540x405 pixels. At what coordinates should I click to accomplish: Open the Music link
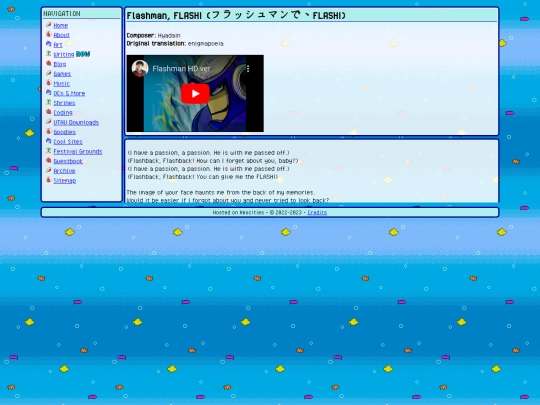(x=61, y=83)
